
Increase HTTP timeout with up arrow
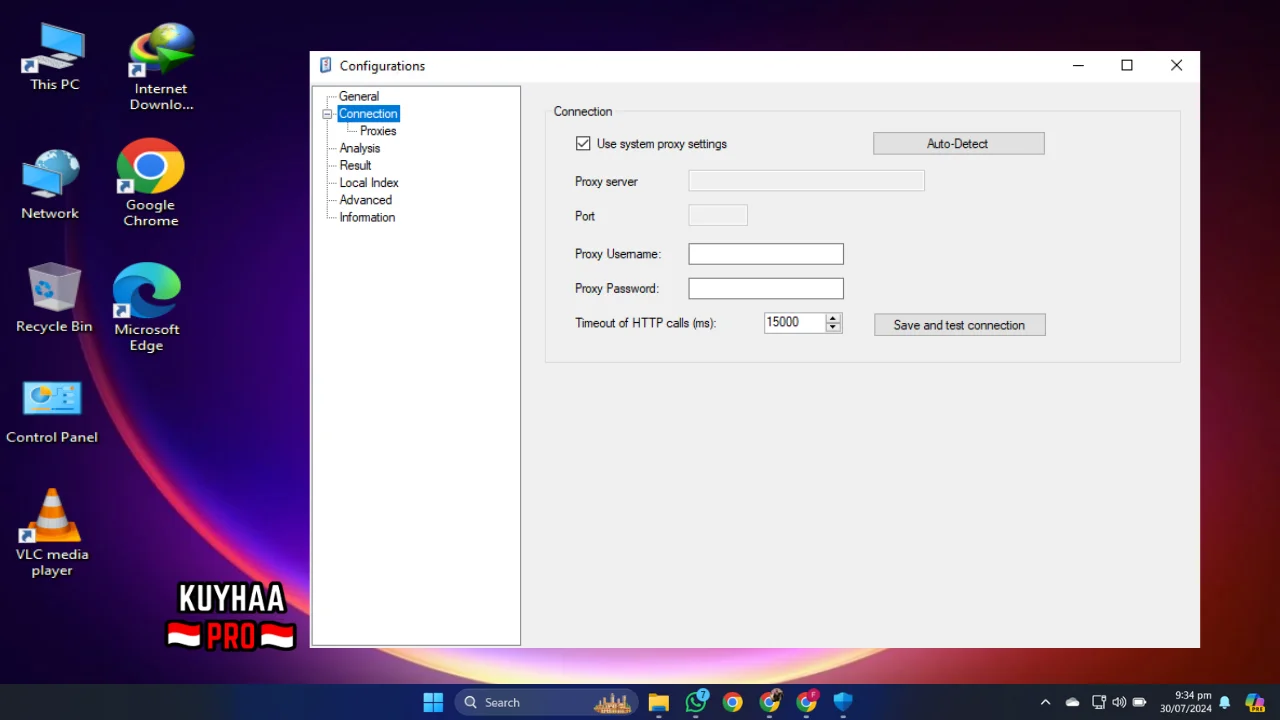pyautogui.click(x=833, y=318)
